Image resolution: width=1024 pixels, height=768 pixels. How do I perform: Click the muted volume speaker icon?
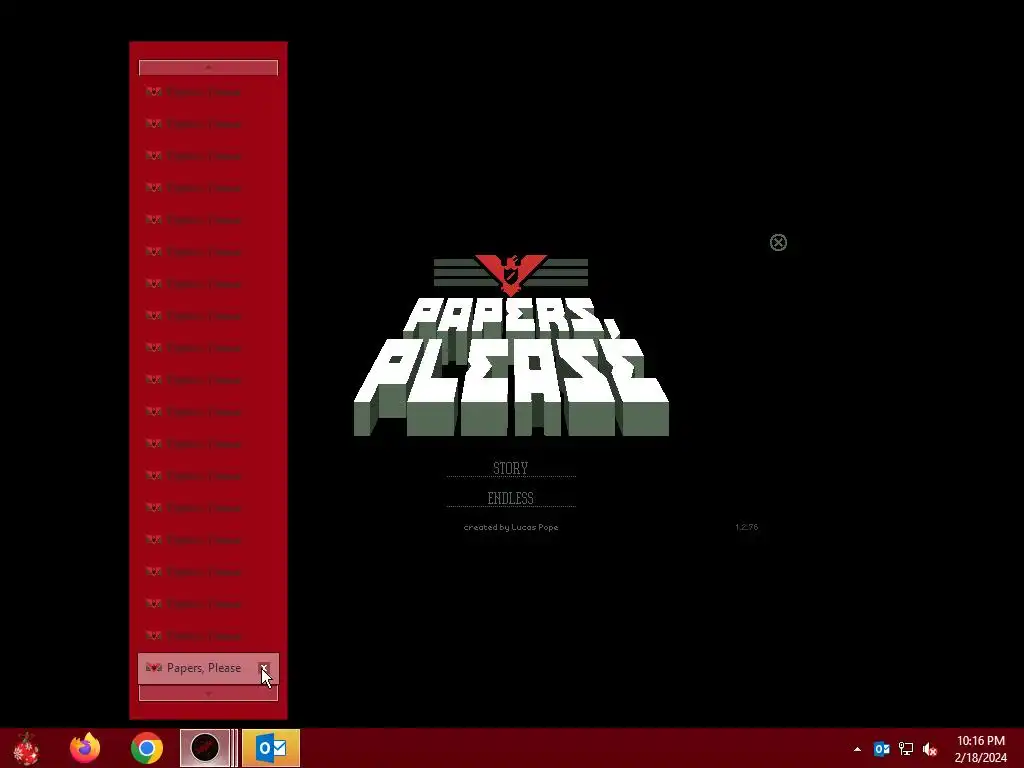coord(930,749)
